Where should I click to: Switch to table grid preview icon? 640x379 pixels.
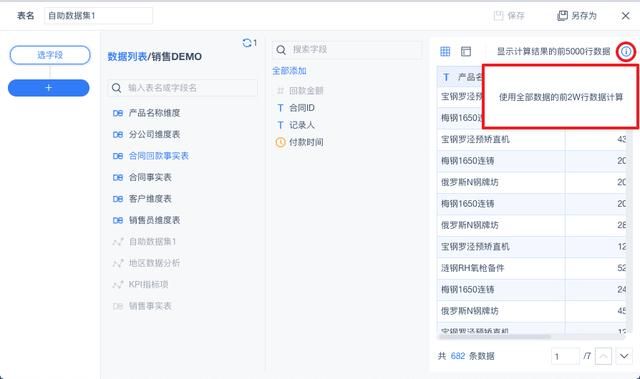click(445, 51)
